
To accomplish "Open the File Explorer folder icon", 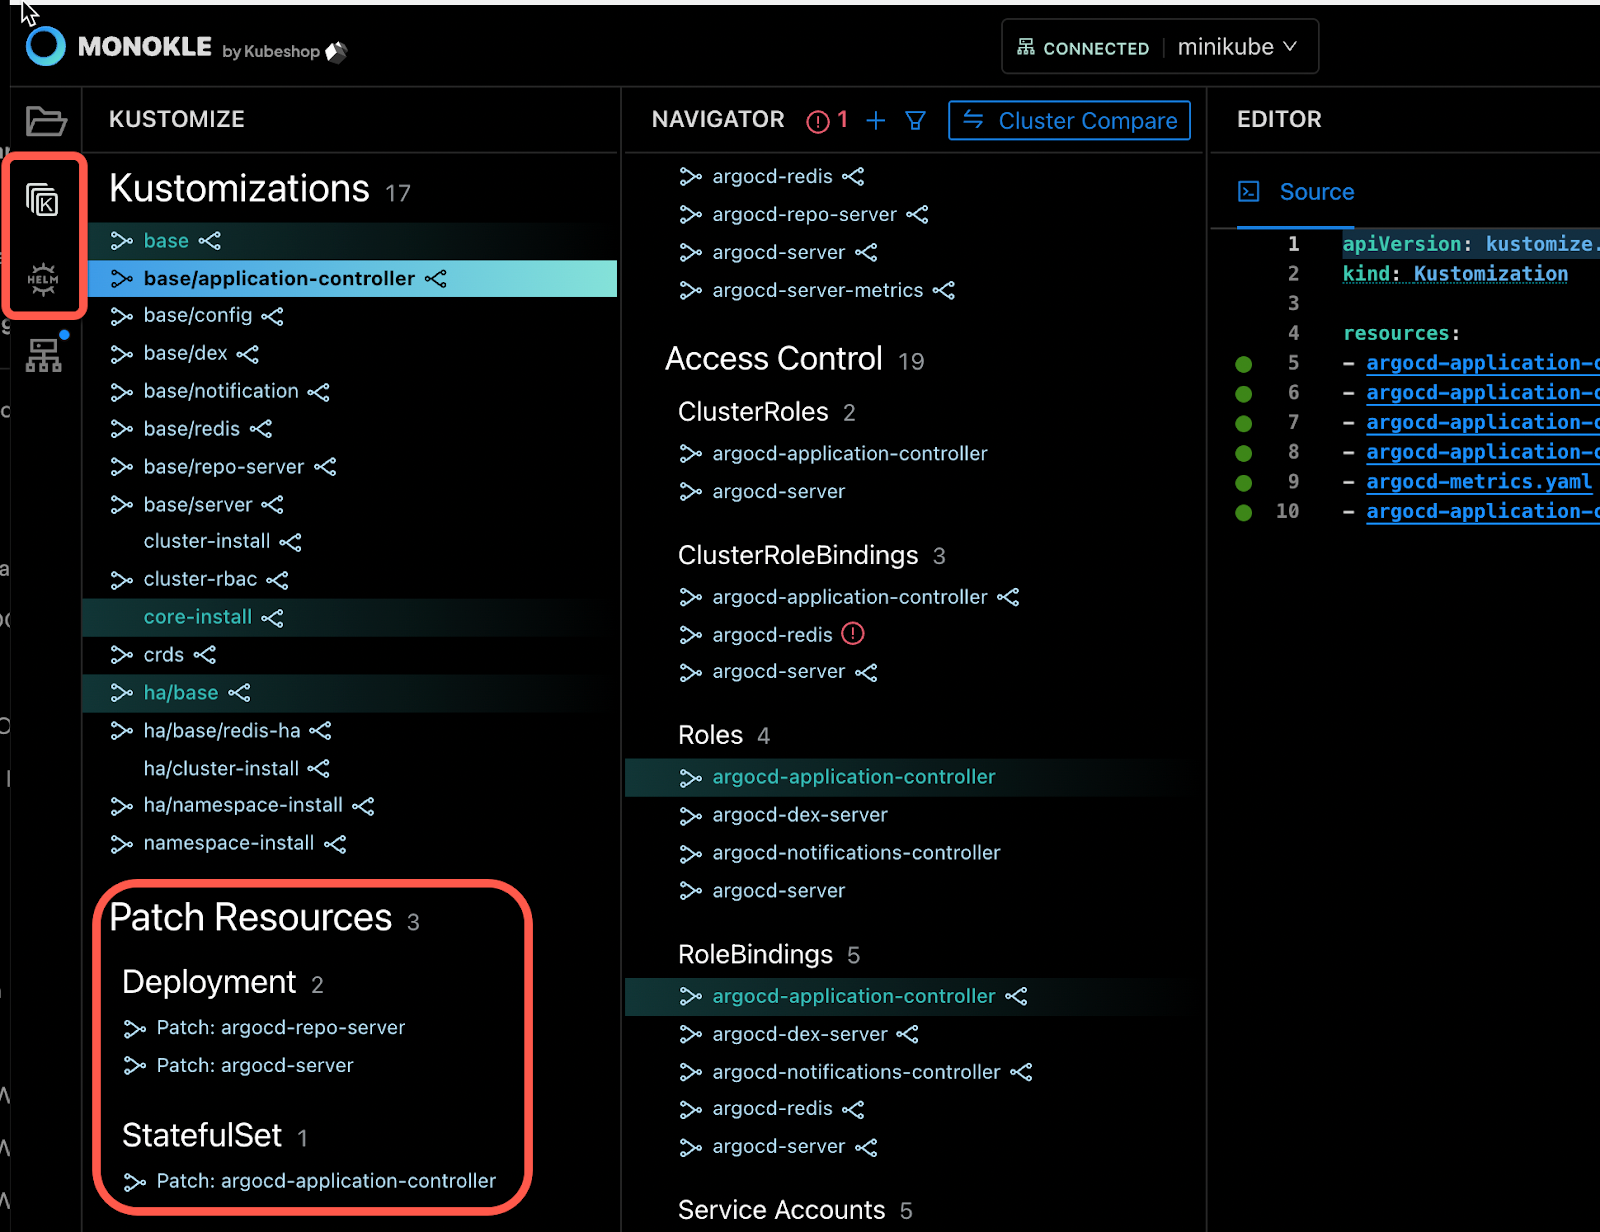I will [x=45, y=121].
